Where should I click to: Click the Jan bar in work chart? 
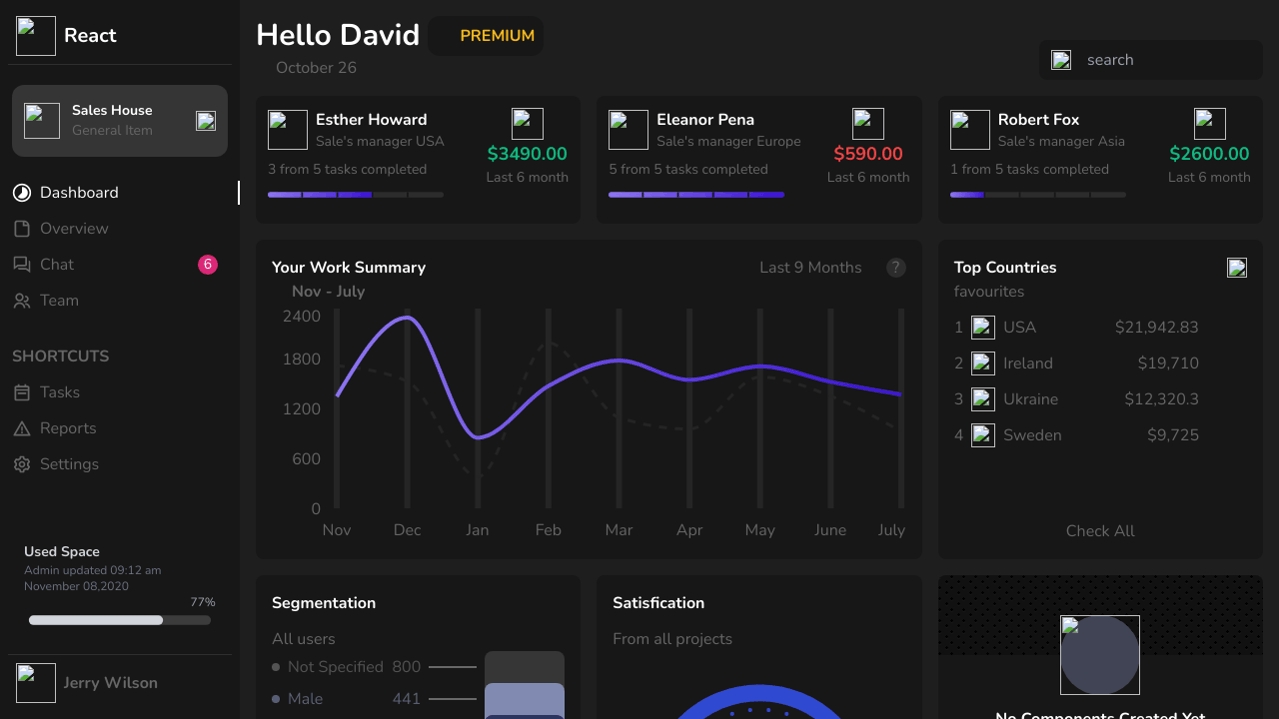click(478, 408)
